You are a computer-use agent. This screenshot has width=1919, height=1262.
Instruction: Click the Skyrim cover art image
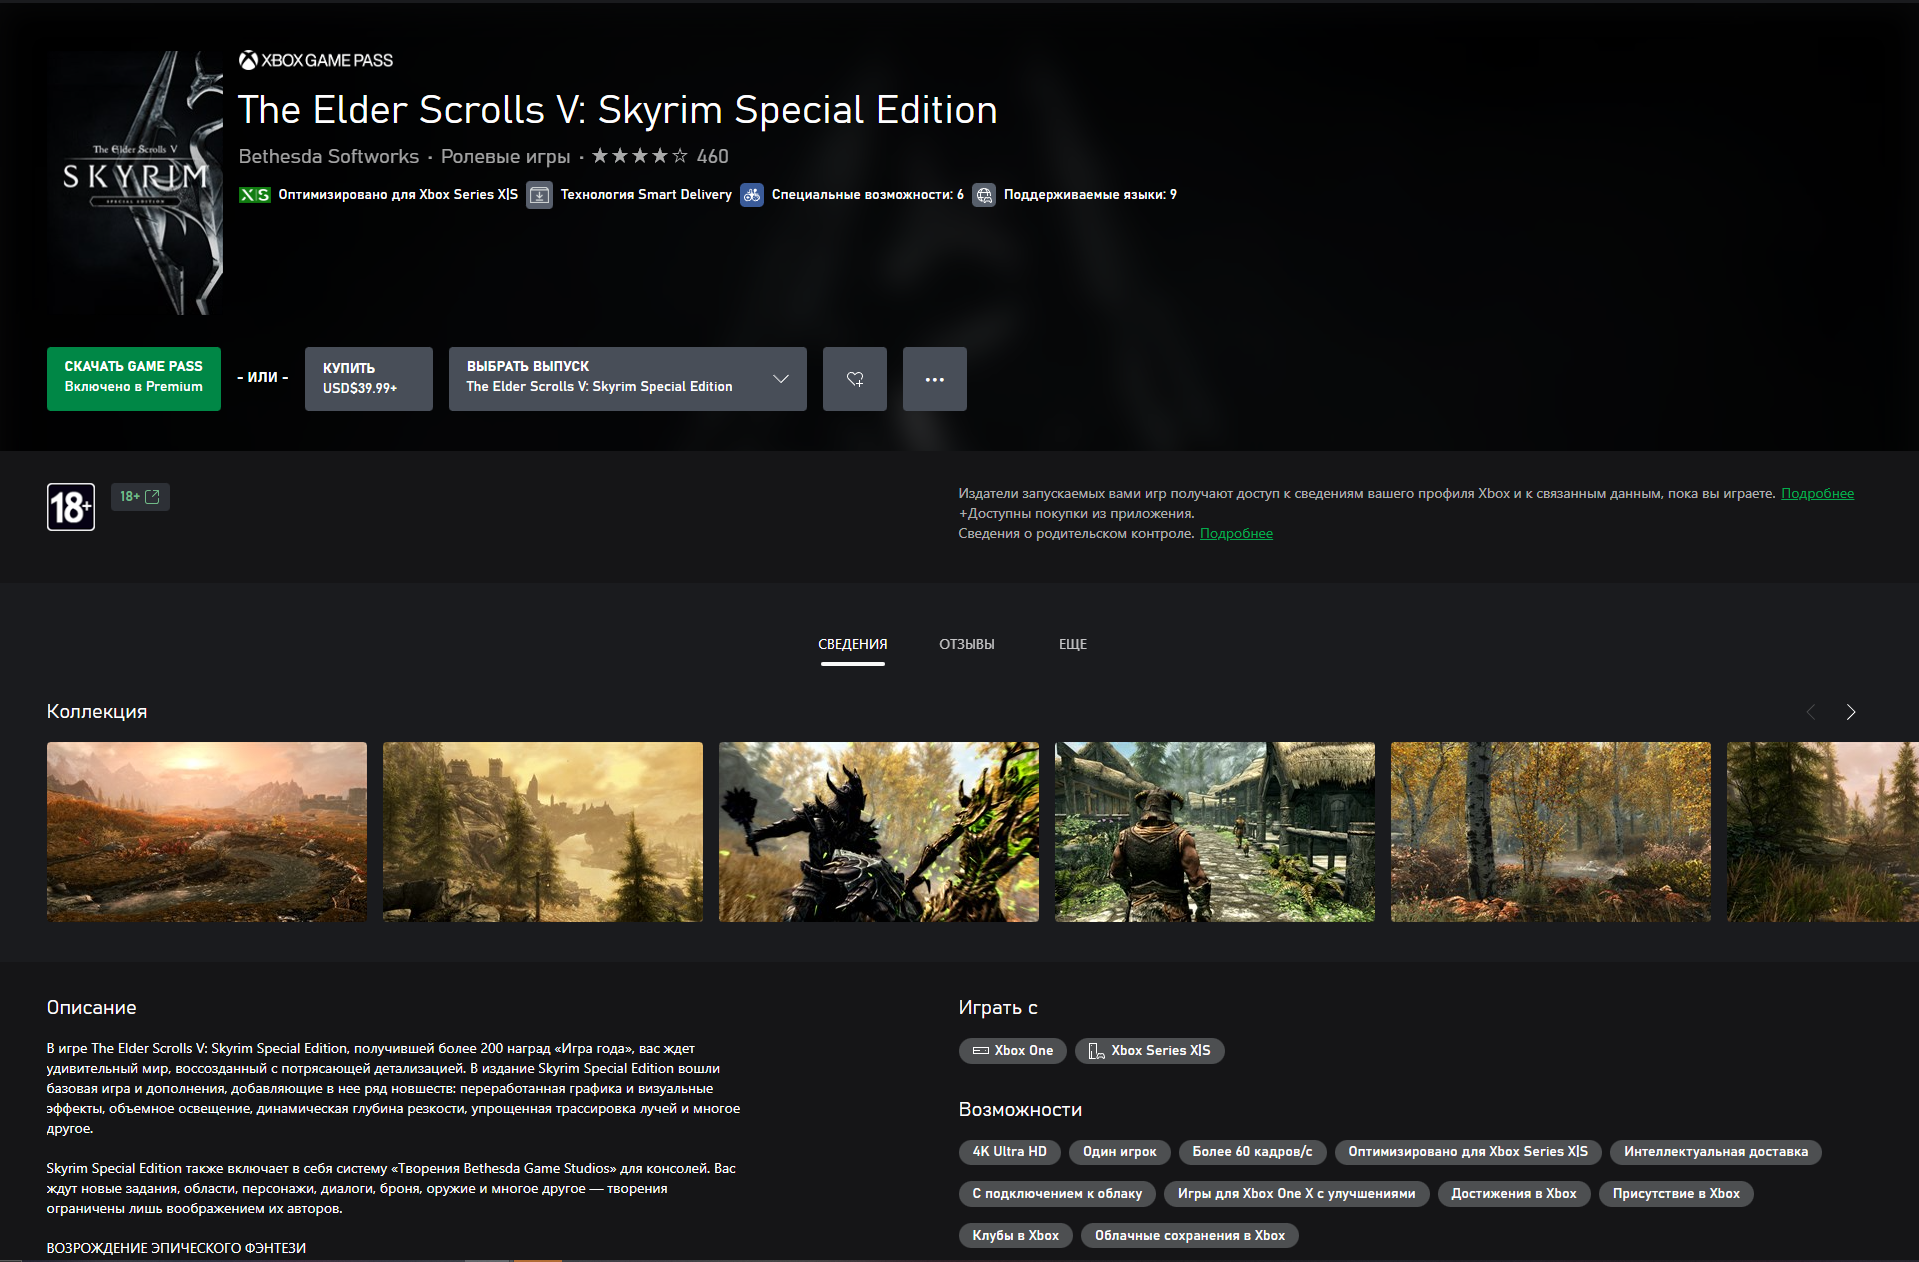point(135,183)
